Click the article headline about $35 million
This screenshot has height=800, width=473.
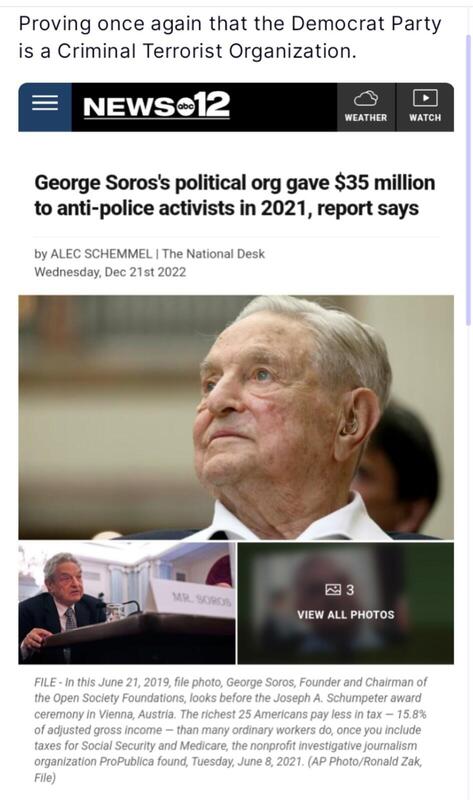click(x=235, y=195)
